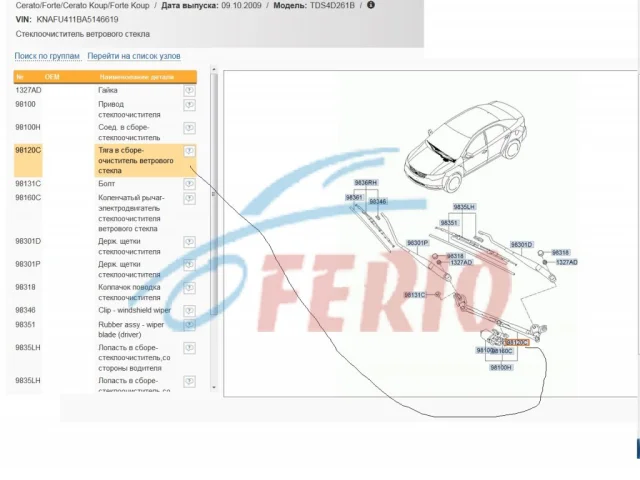Screen dimensions: 640x480
Task: Click the info icon next to model TDS4D261B
Action: click(371, 5)
